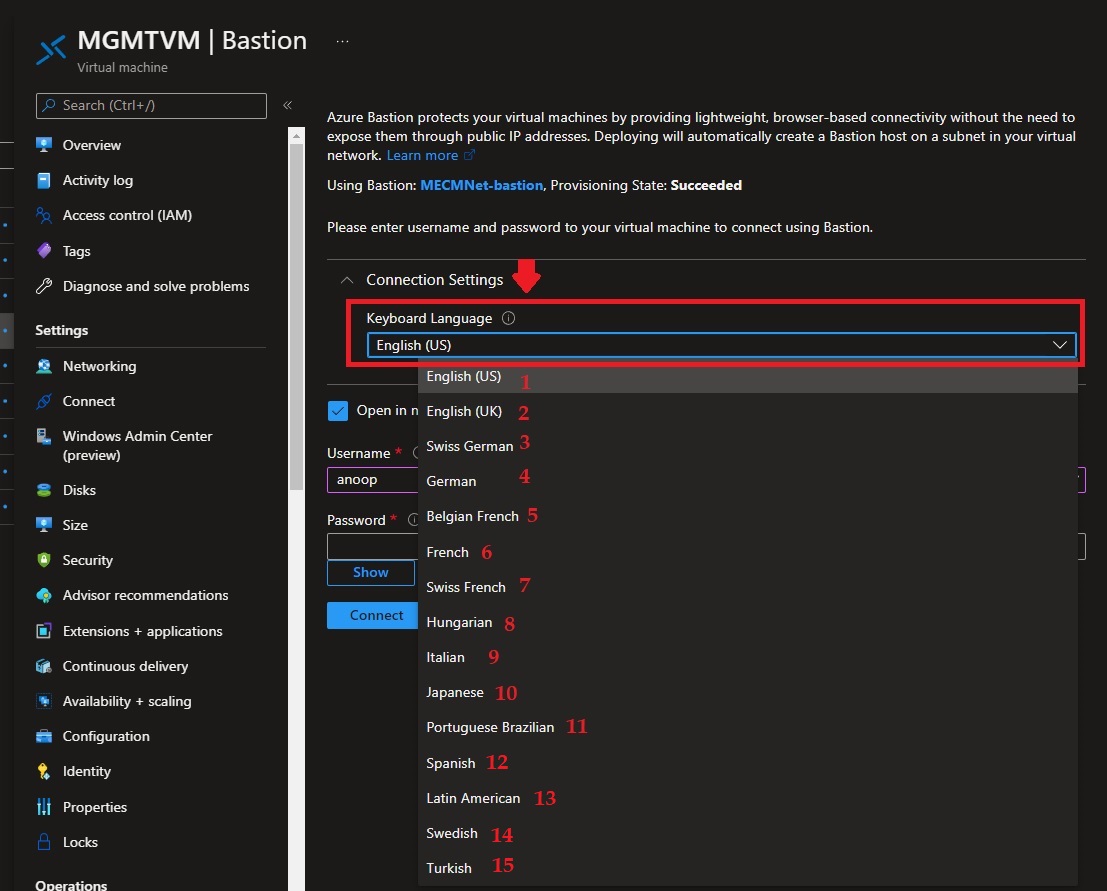1107x891 pixels.
Task: Choose Turkish keyboard language
Action: 748,868
